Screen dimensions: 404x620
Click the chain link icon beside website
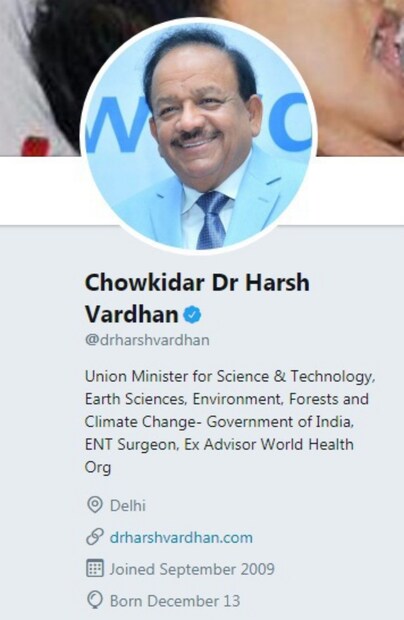point(94,537)
